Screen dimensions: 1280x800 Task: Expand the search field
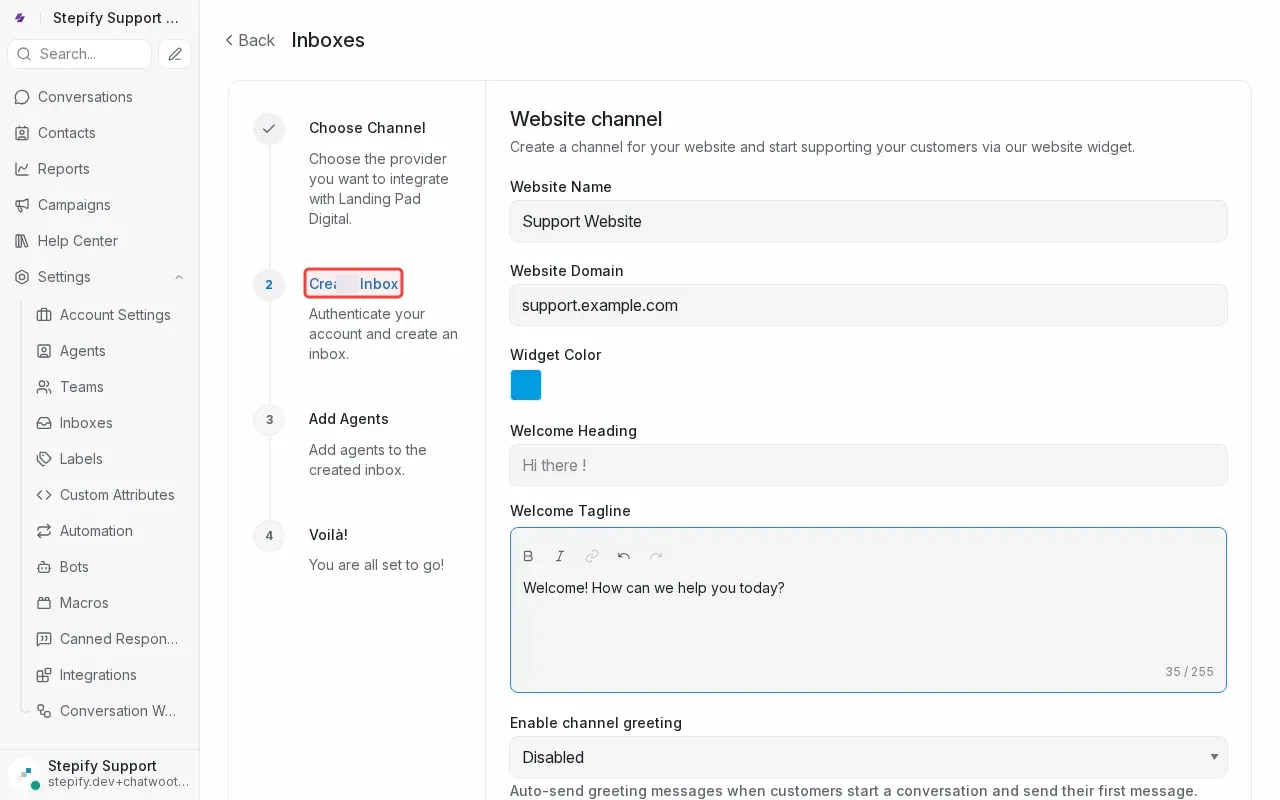79,54
